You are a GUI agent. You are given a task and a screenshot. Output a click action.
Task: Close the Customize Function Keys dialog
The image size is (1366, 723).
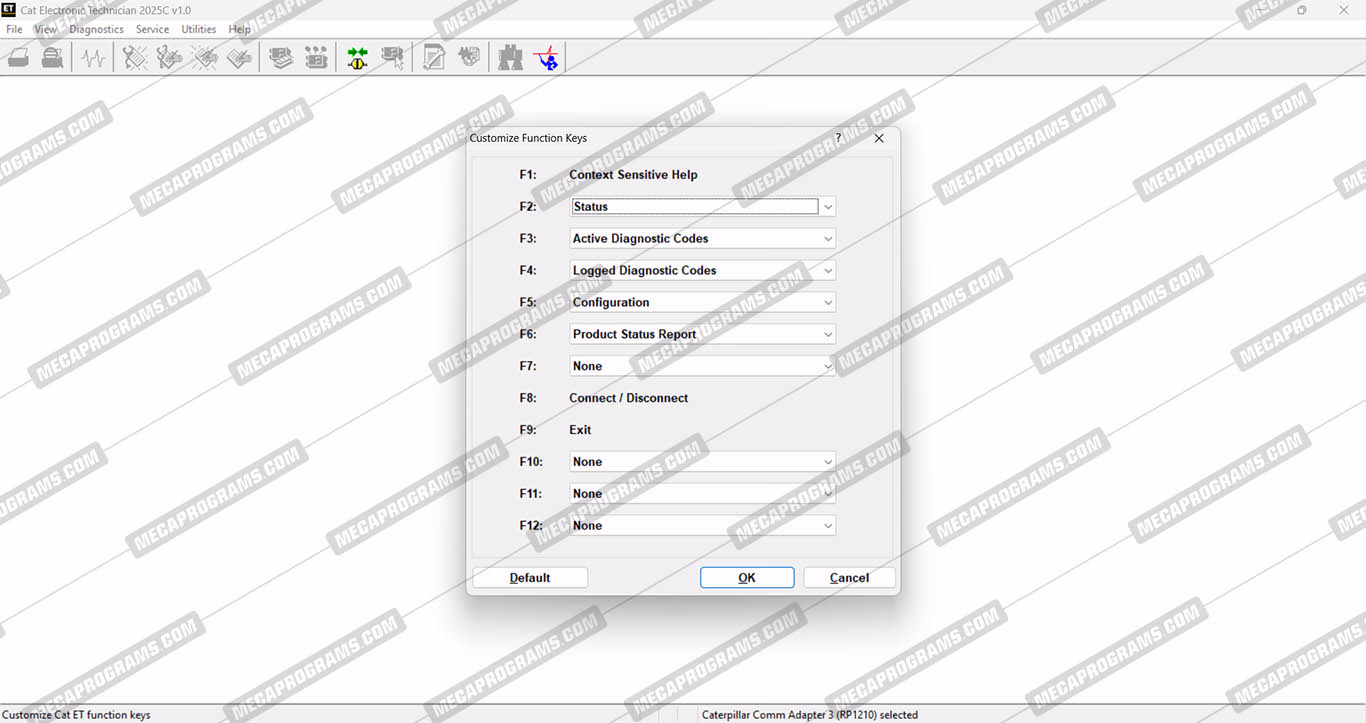[x=879, y=138]
